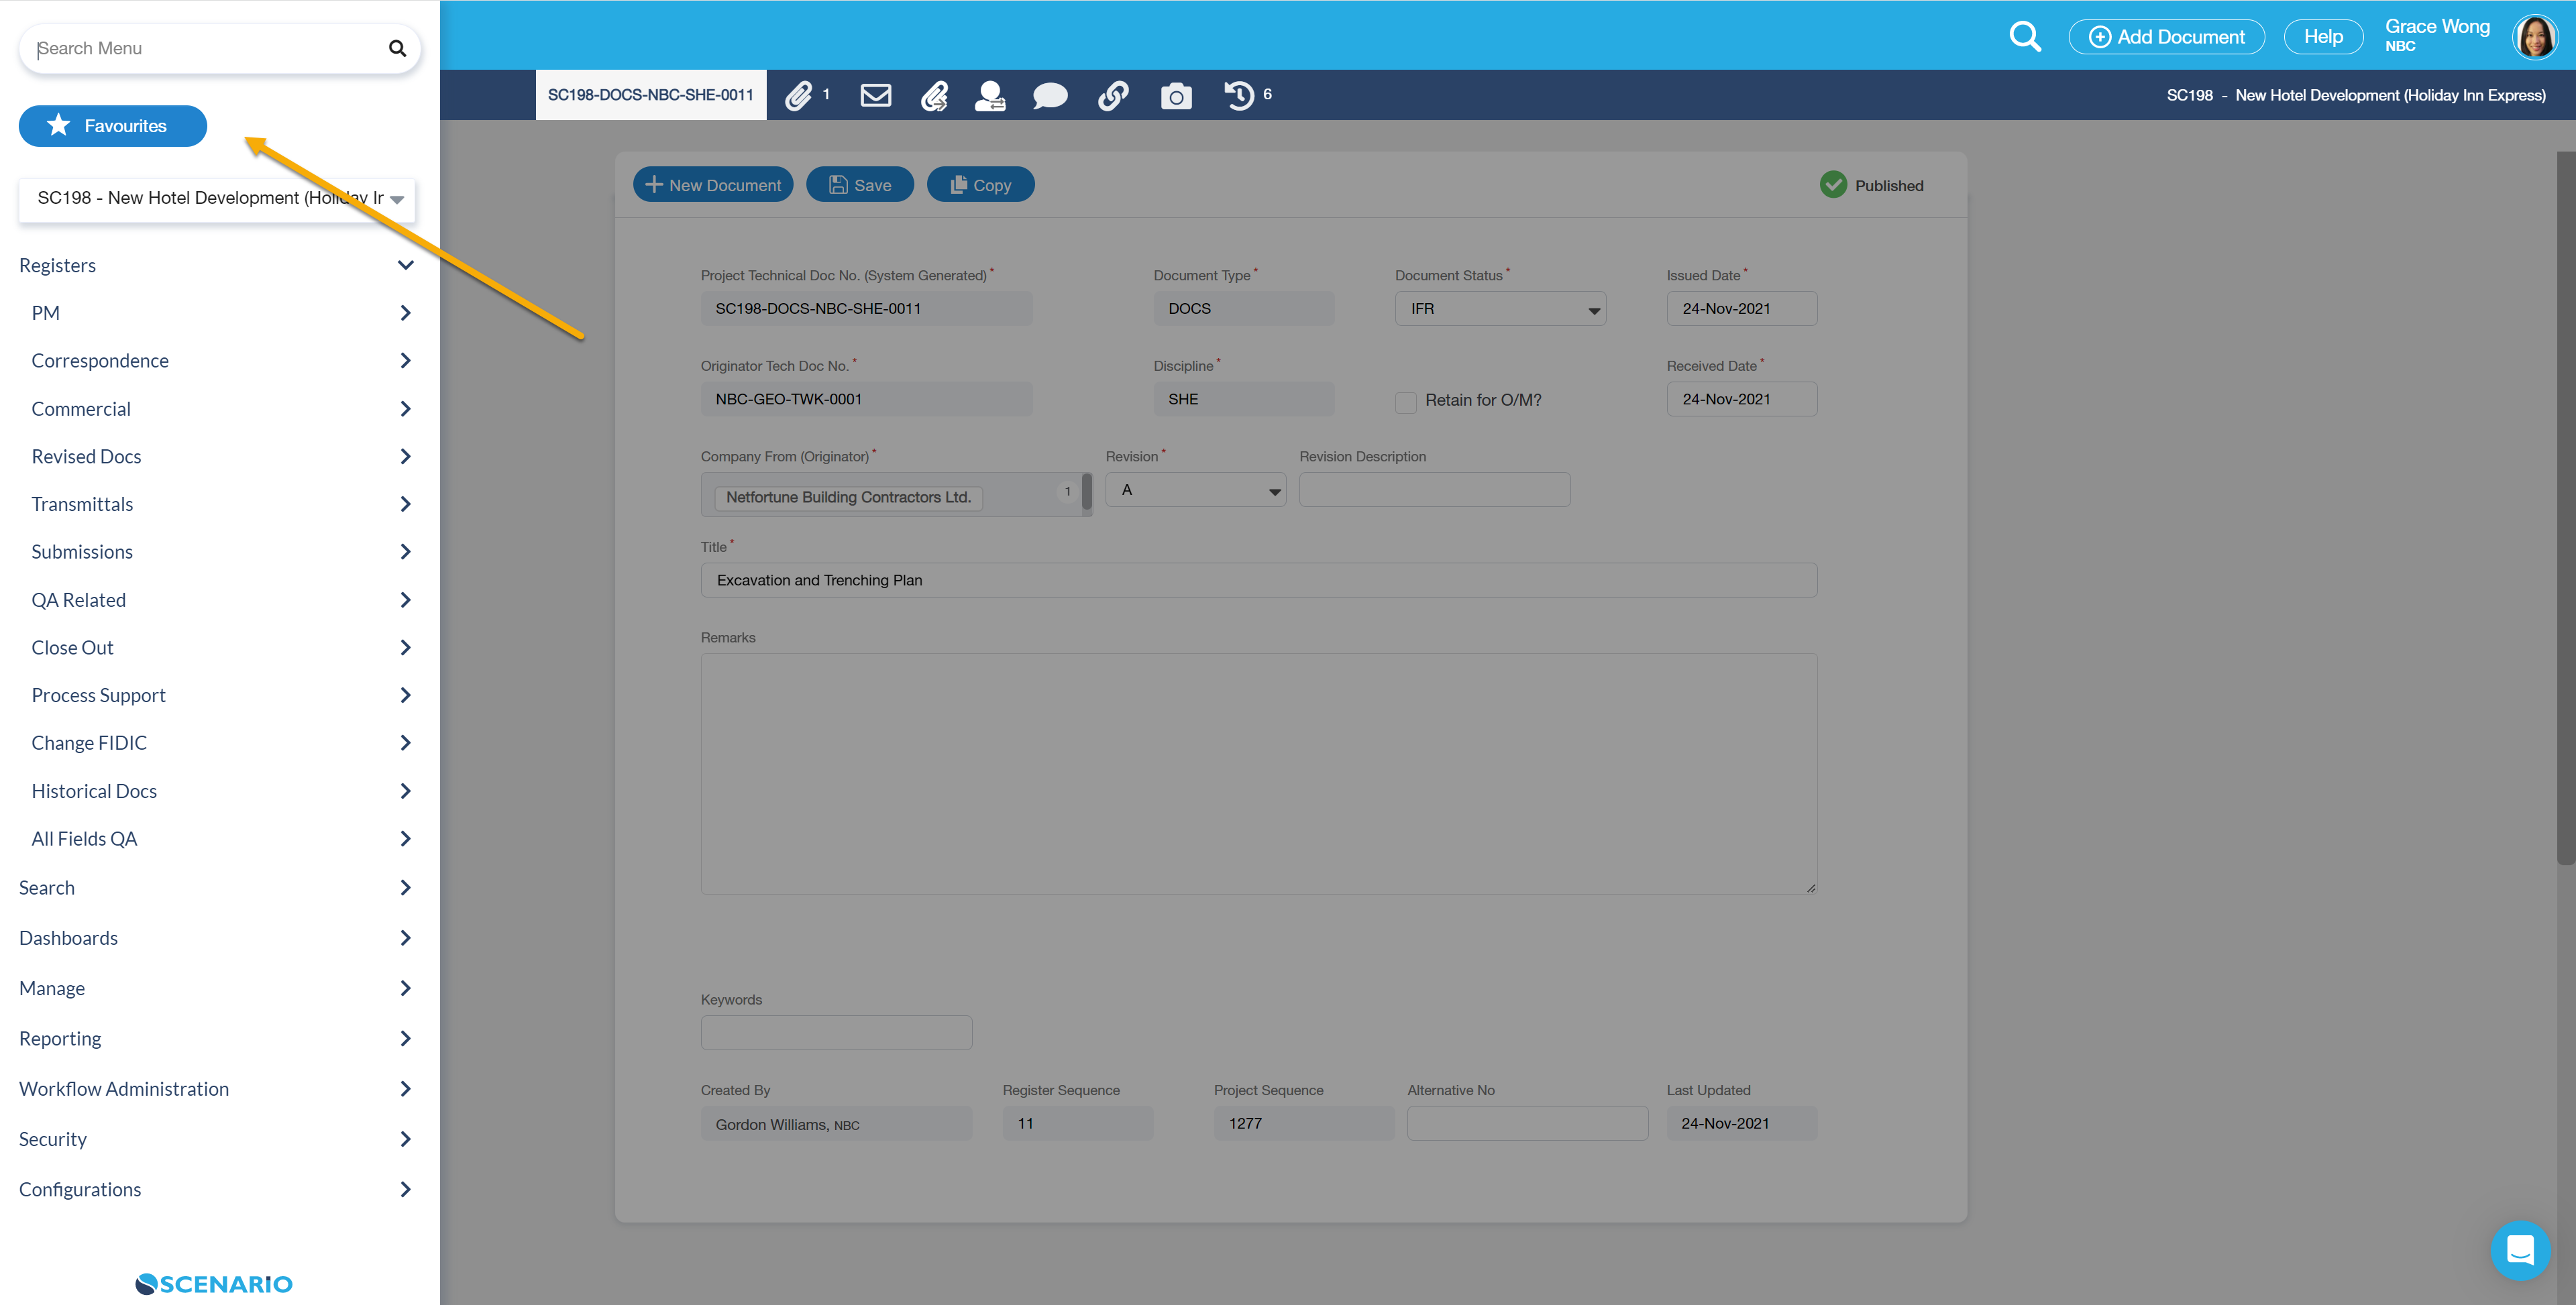Click the camera snapshot icon
2576x1305 pixels.
[1176, 96]
